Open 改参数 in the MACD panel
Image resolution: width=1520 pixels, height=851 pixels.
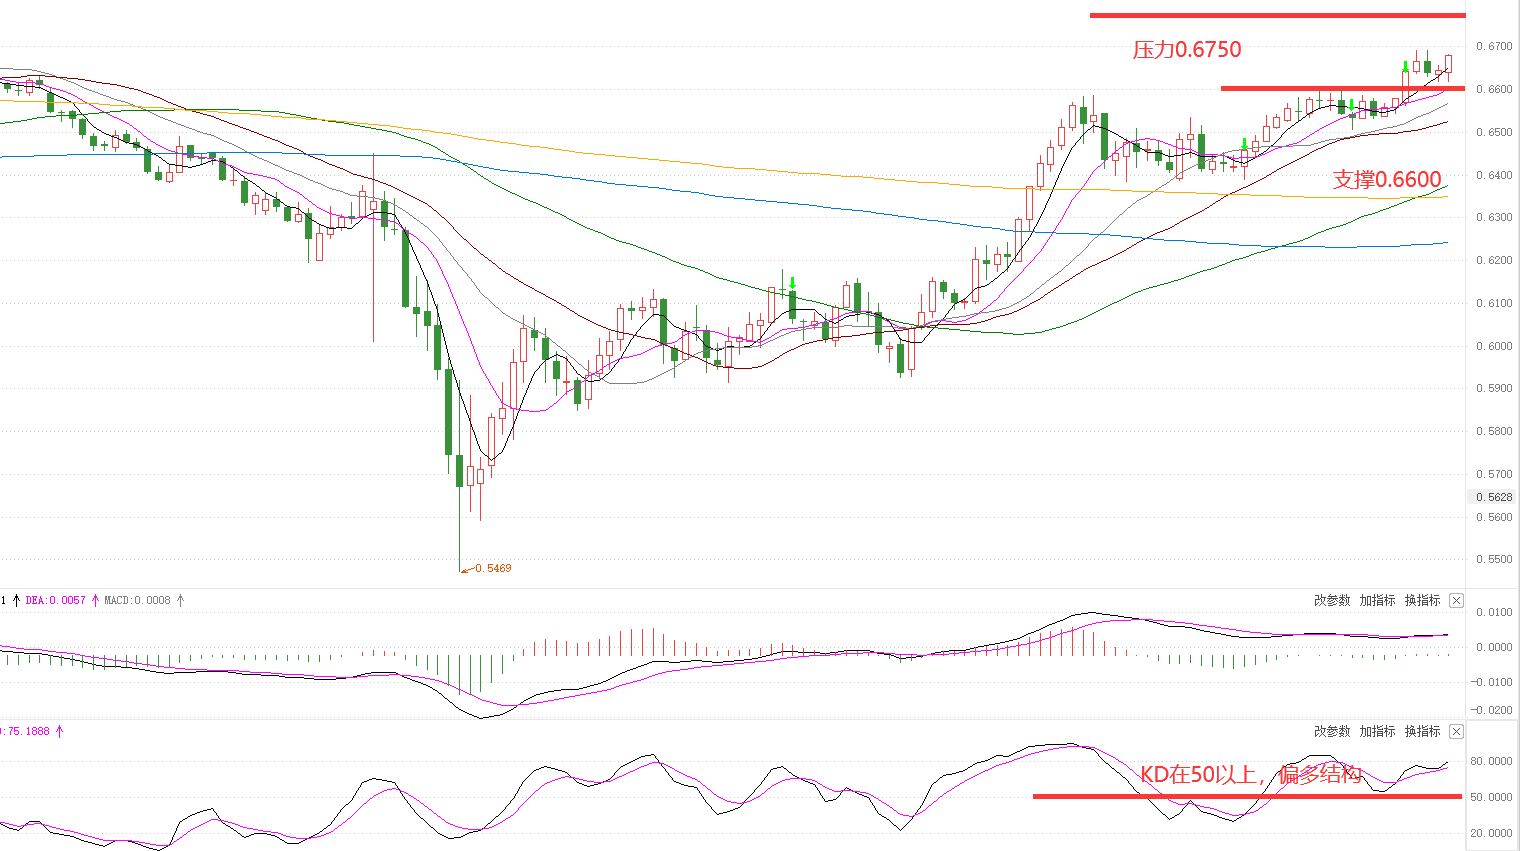pos(1332,600)
